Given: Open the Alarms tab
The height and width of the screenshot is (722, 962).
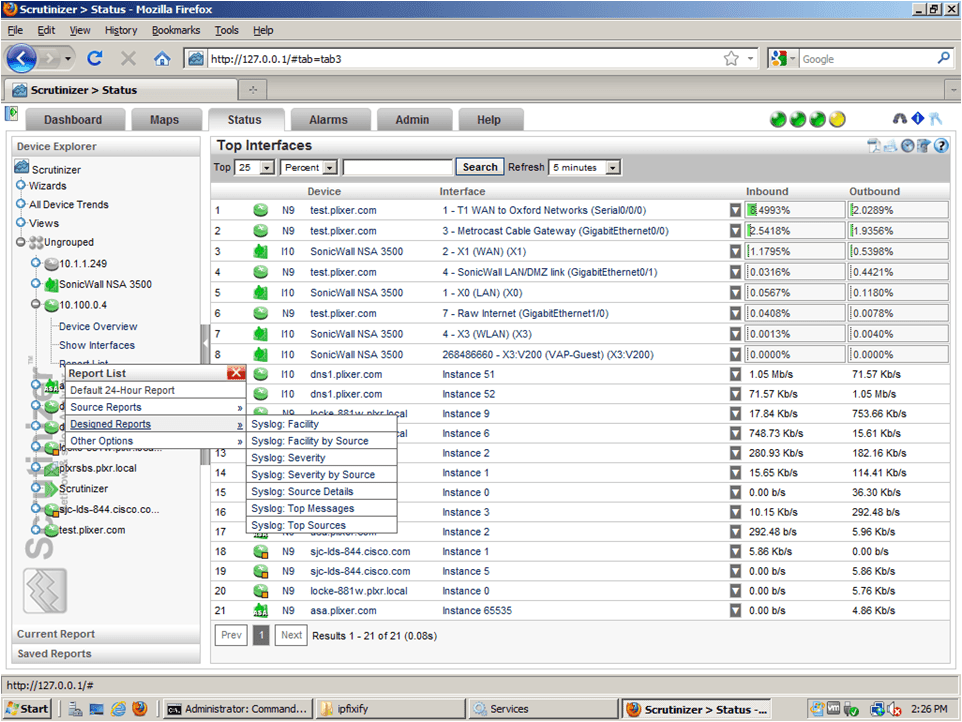Looking at the screenshot, I should 328,120.
